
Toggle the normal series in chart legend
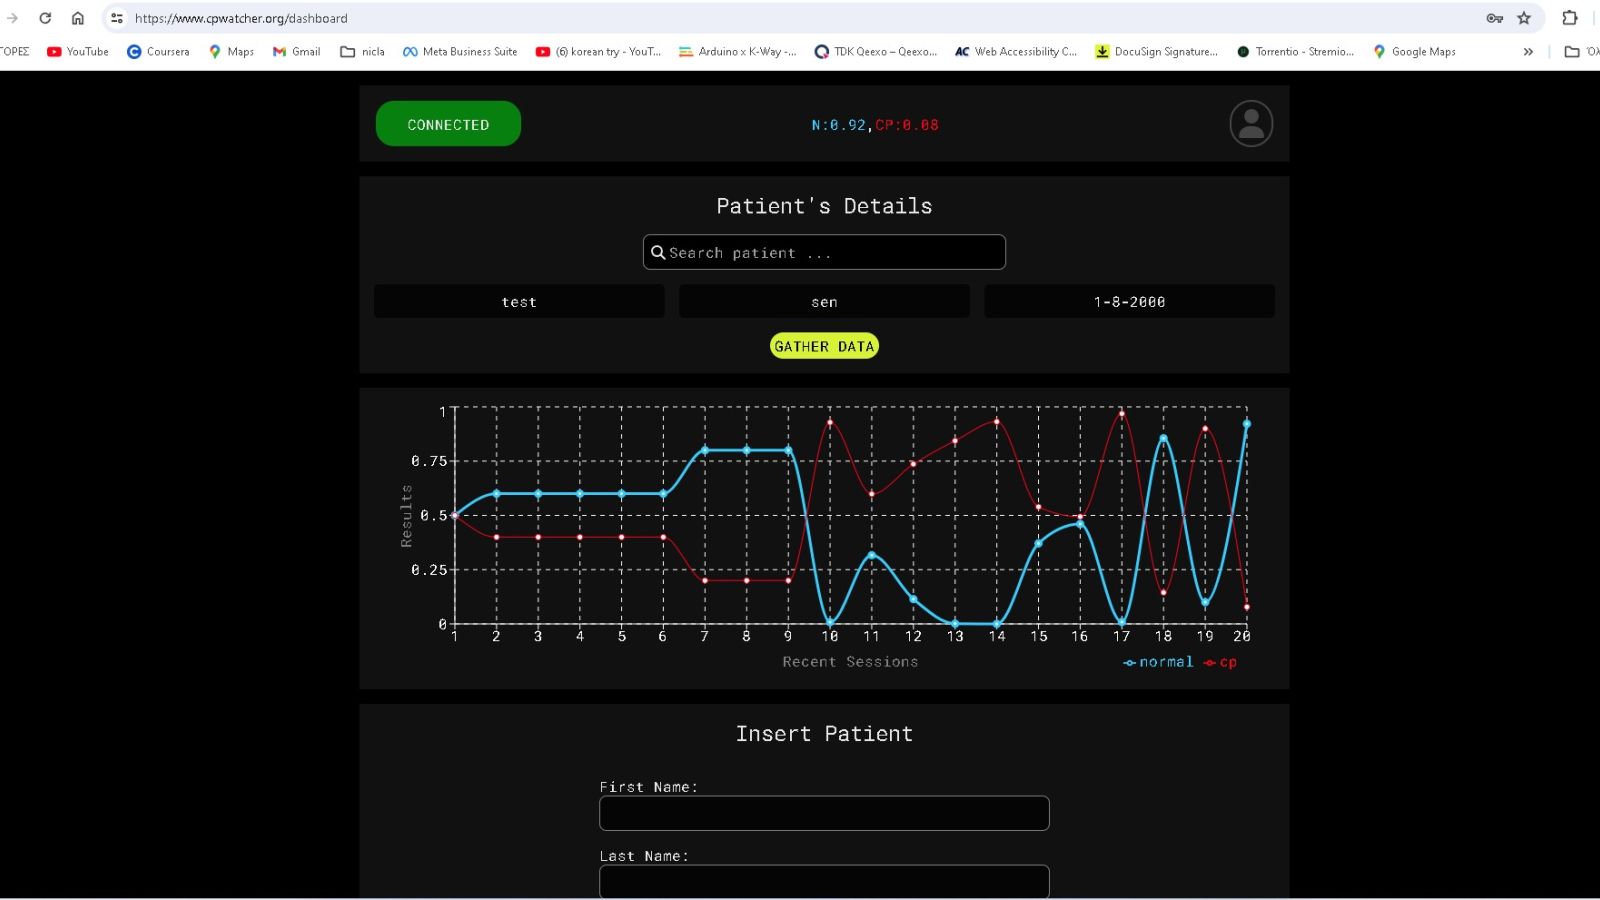[1158, 662]
